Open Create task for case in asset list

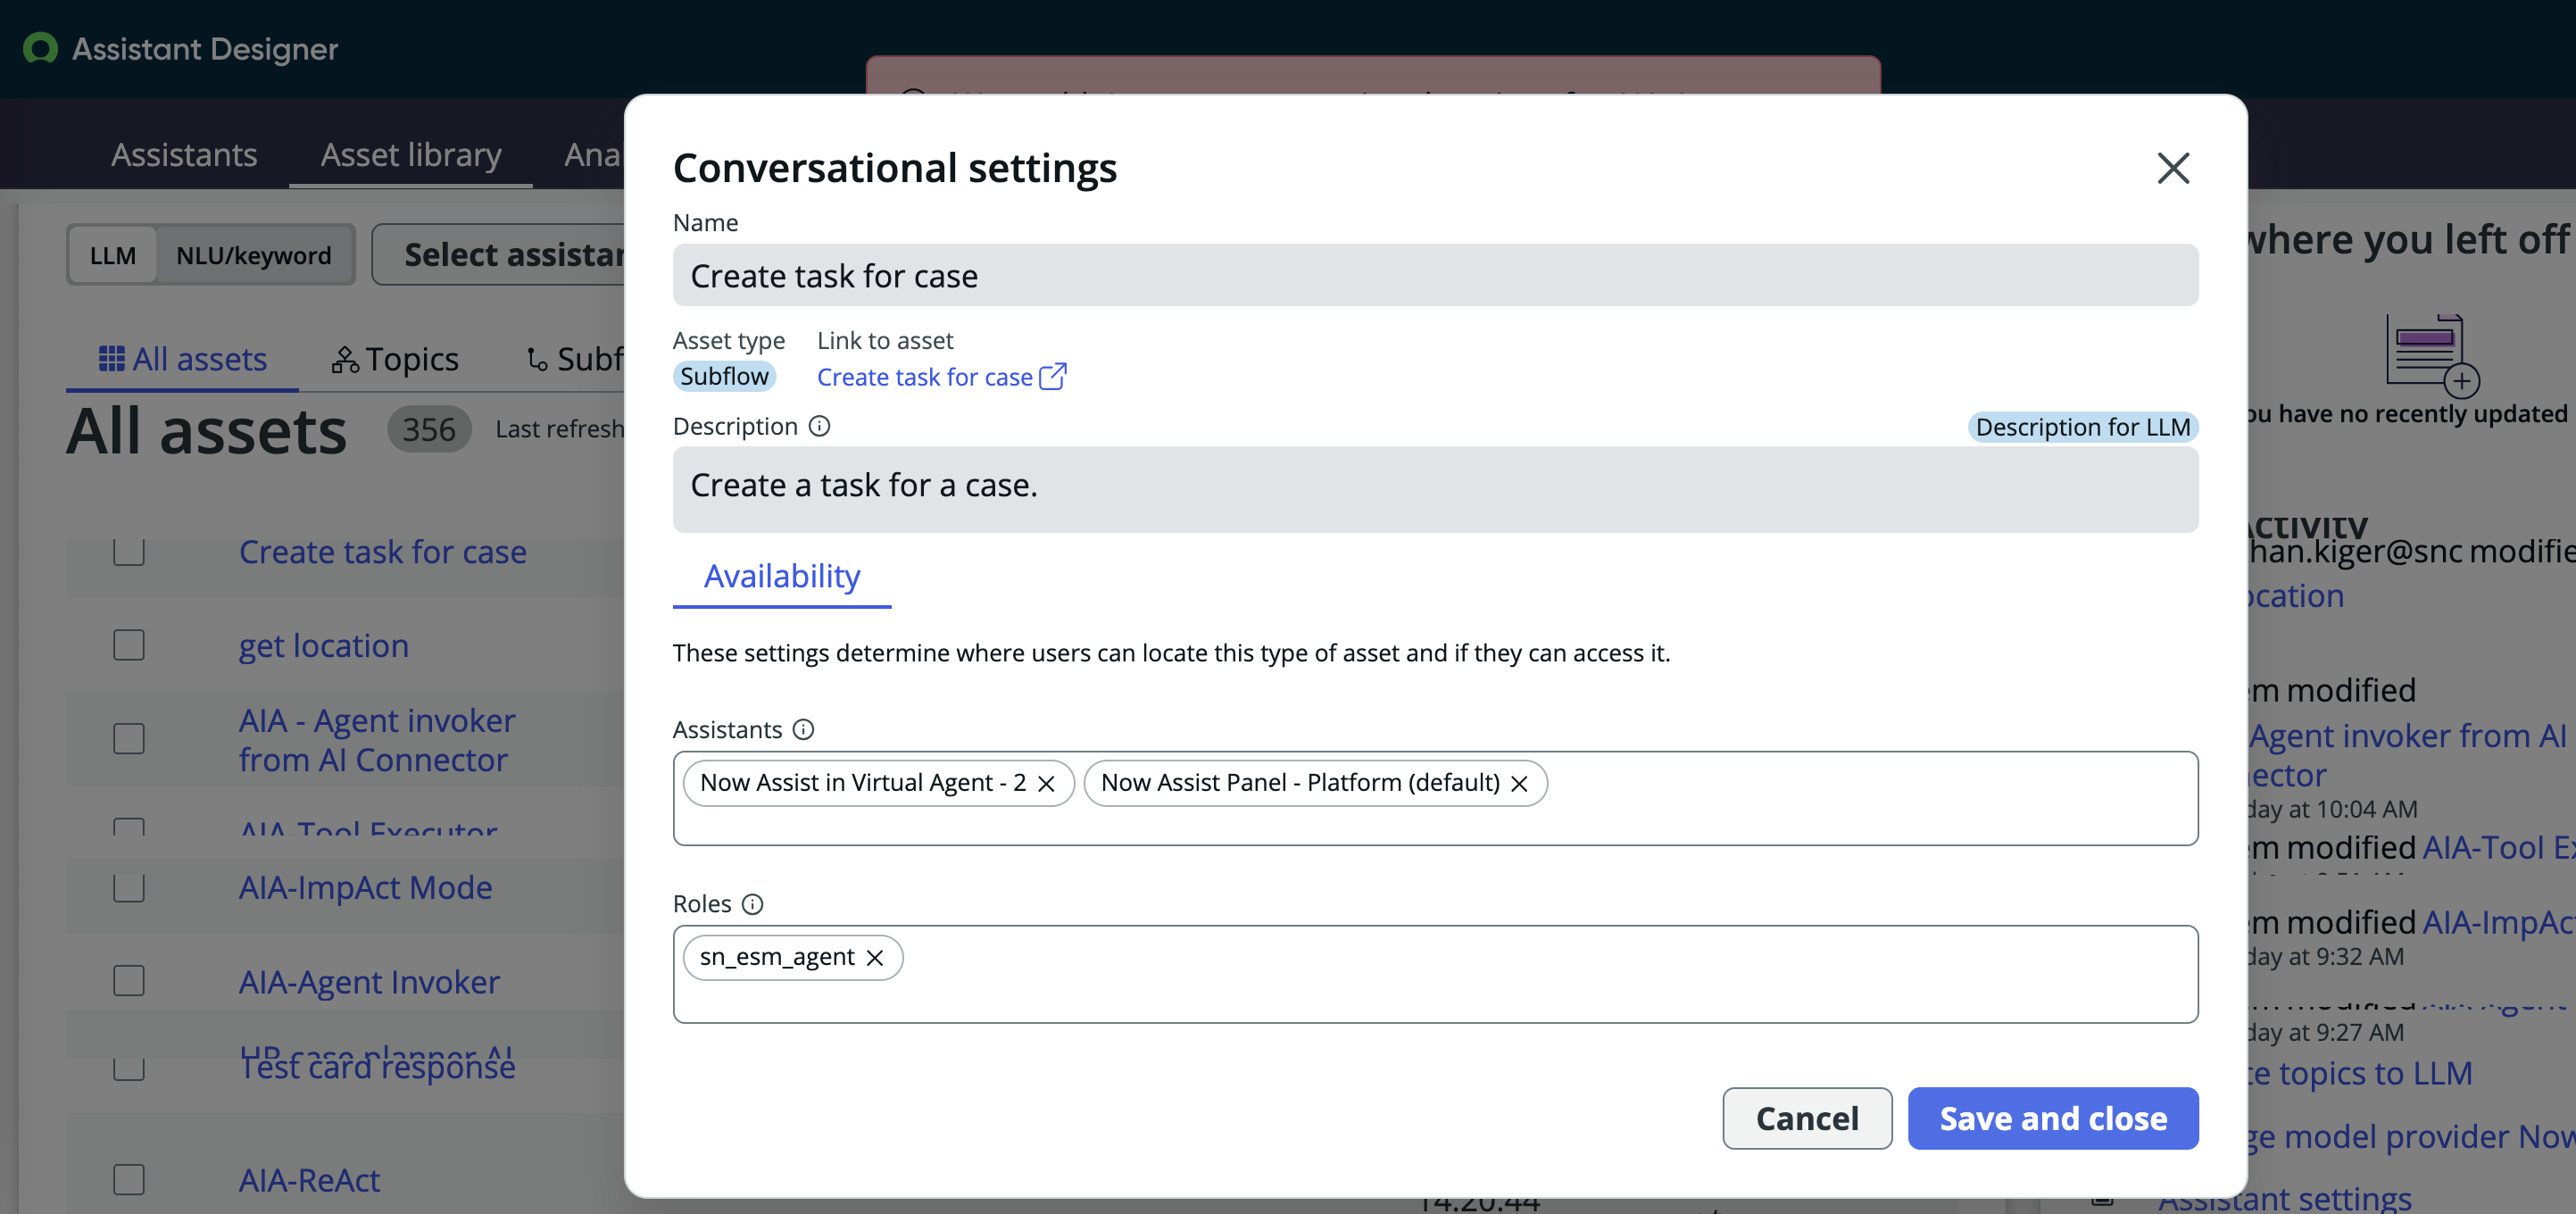point(383,552)
